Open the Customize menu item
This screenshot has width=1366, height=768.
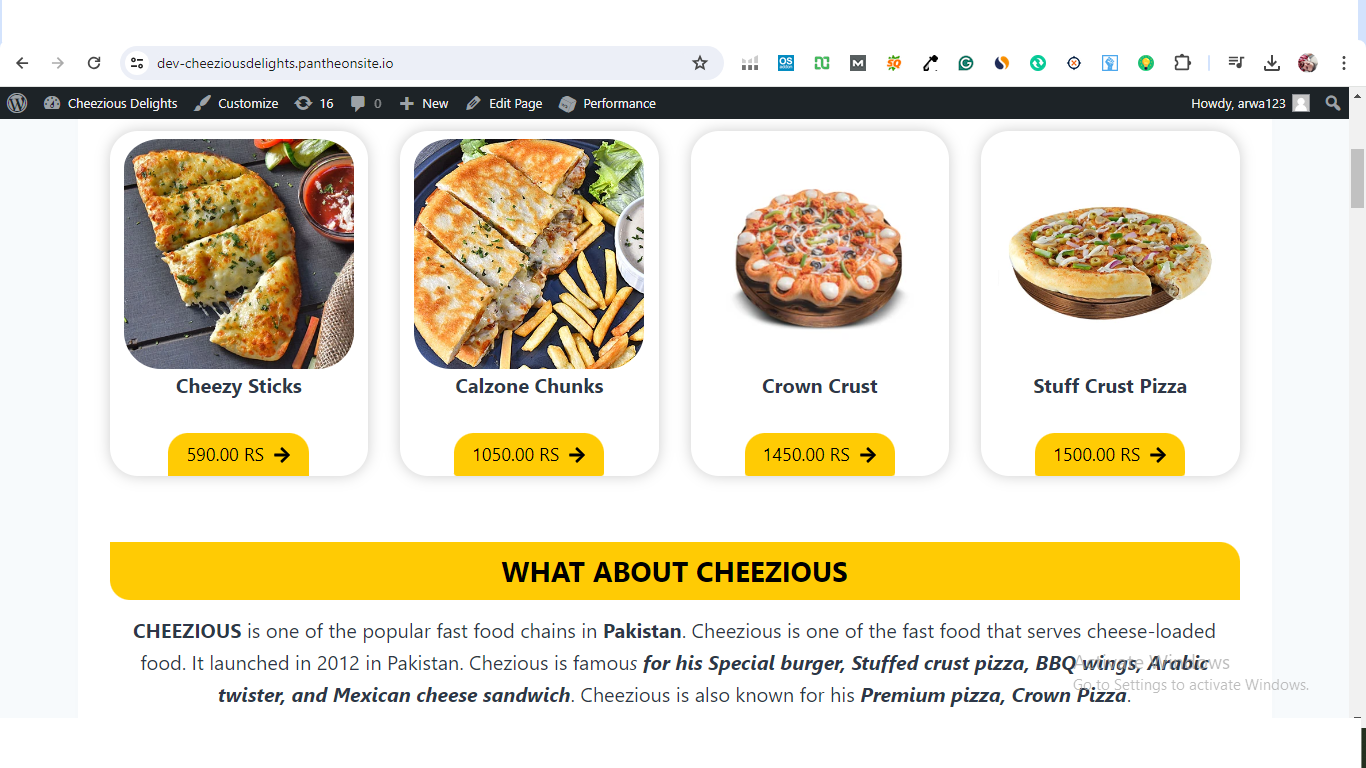236,103
